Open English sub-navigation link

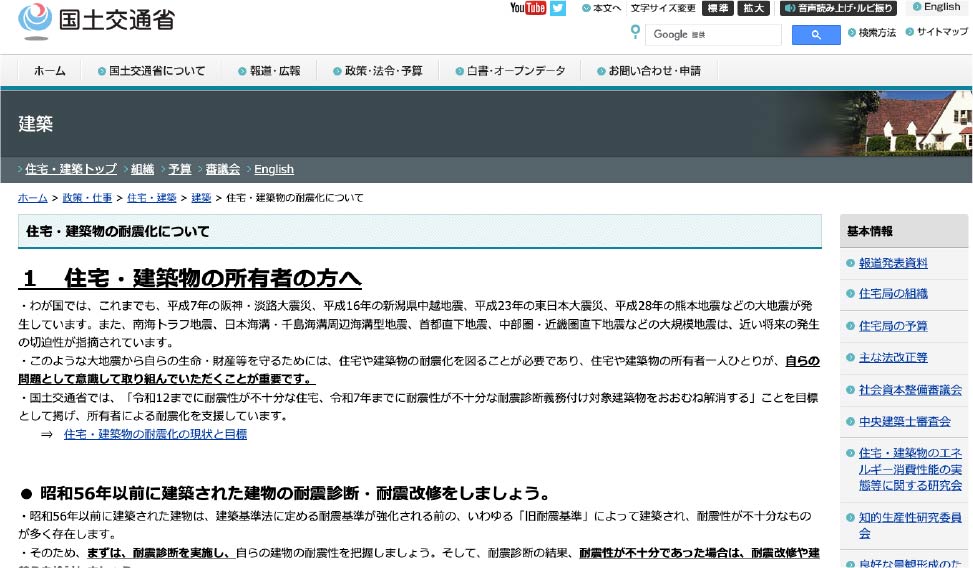point(274,169)
